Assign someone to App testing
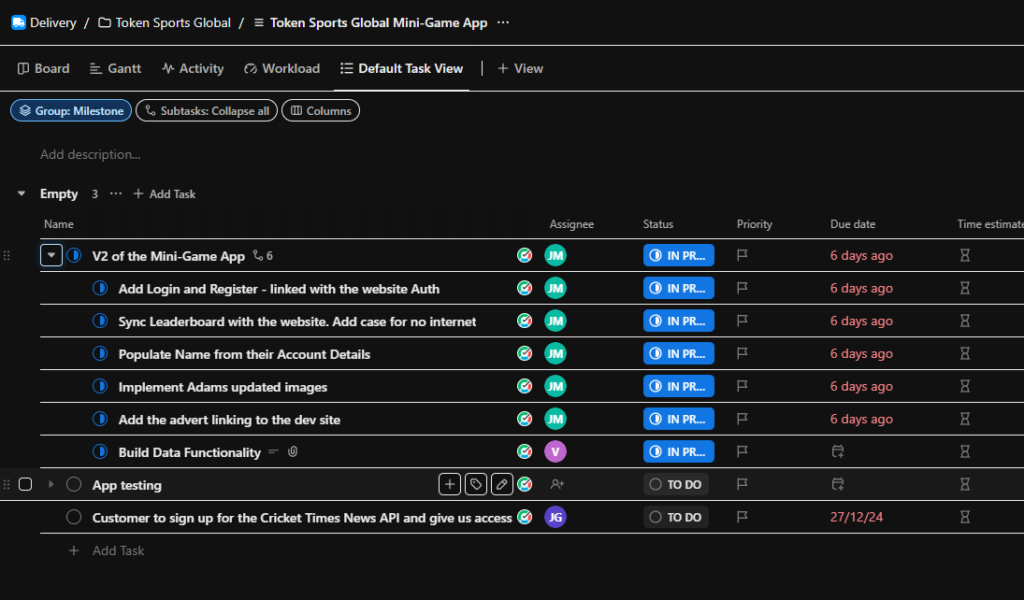The width and height of the screenshot is (1024, 600). point(556,485)
